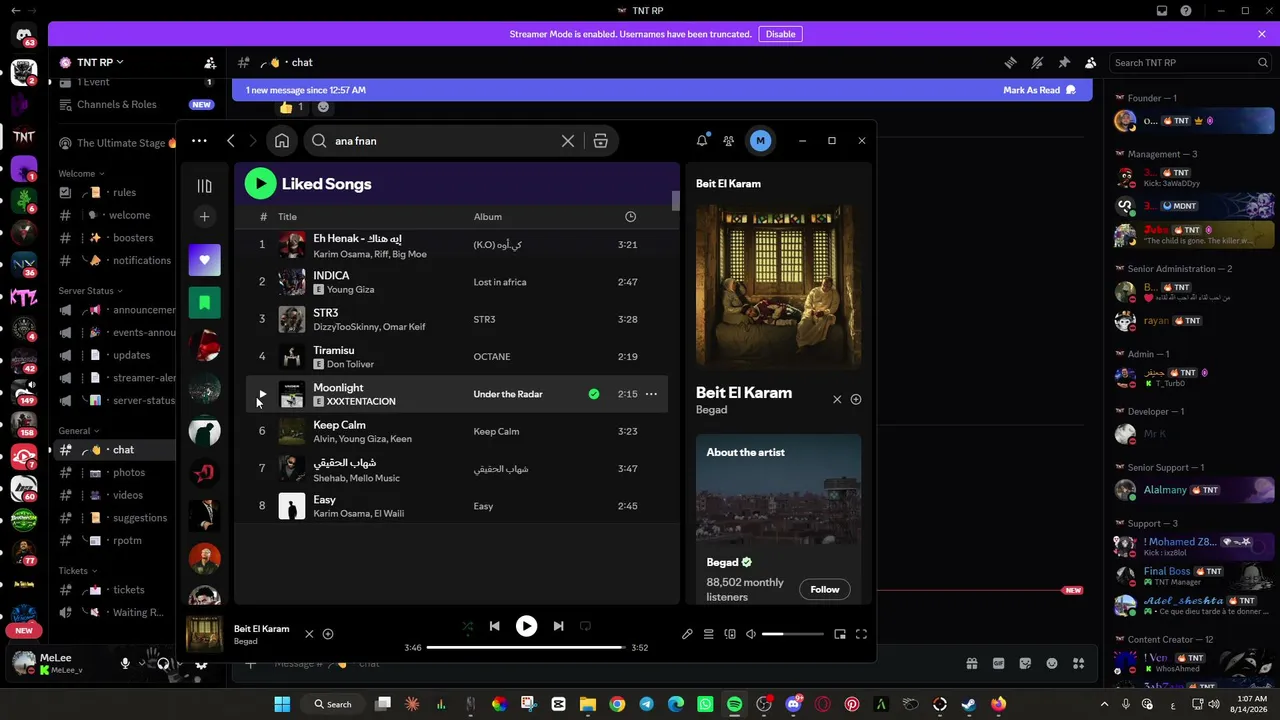This screenshot has width=1280, height=720.
Task: Collapse Your Library in Spotify sidebar
Action: click(204, 186)
